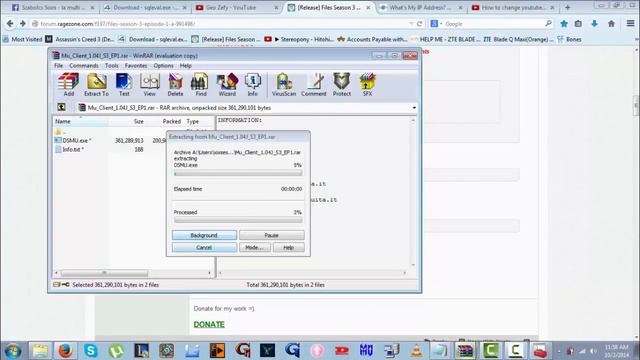Viewport: 640px width, 360px height.
Task: Click the DSMU.exe progress bar
Action: coord(238,173)
